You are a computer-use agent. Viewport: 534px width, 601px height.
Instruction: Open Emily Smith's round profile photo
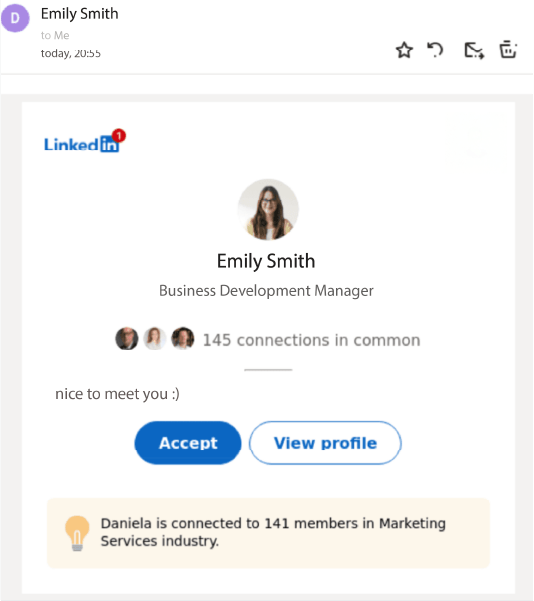pyautogui.click(x=268, y=210)
